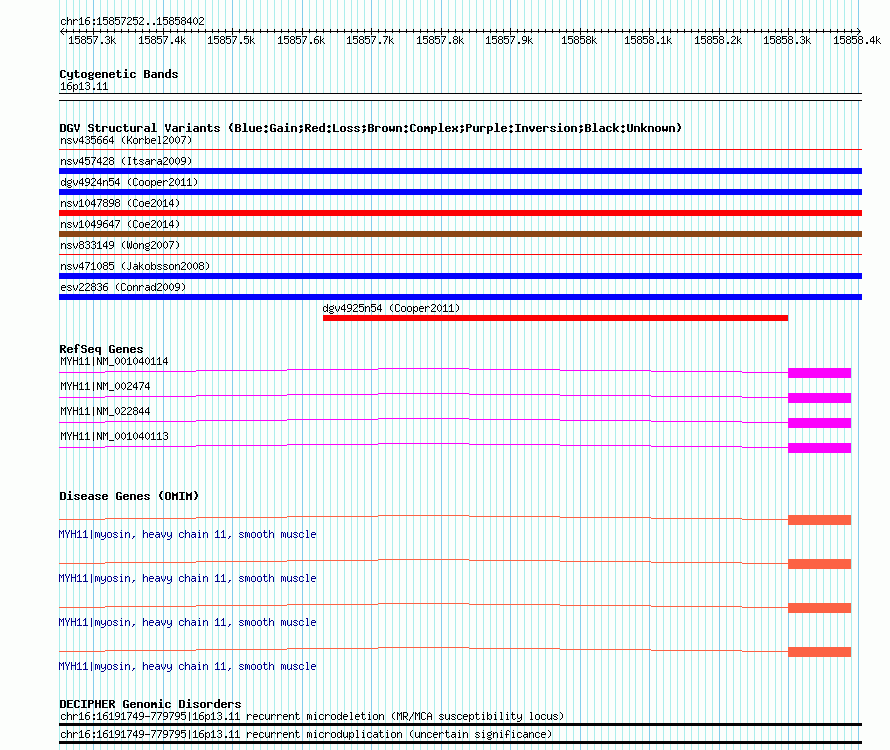Viewport: 890px width, 750px height.
Task: Open the Disease Genes (OMIM) track heading
Action: [129, 496]
